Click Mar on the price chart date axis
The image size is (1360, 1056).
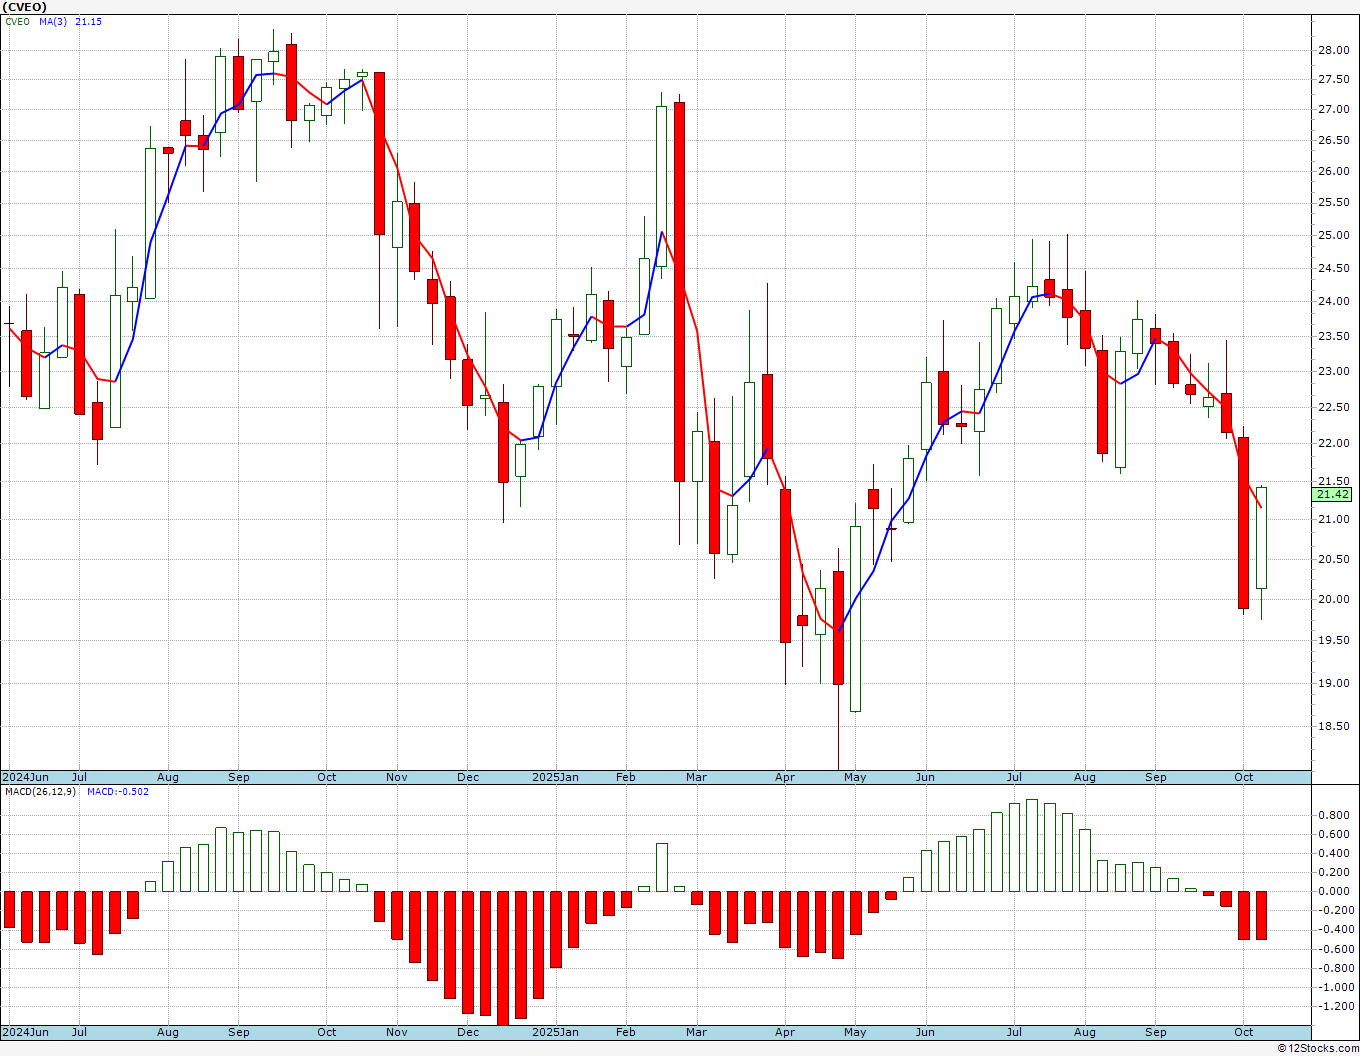pyautogui.click(x=696, y=777)
